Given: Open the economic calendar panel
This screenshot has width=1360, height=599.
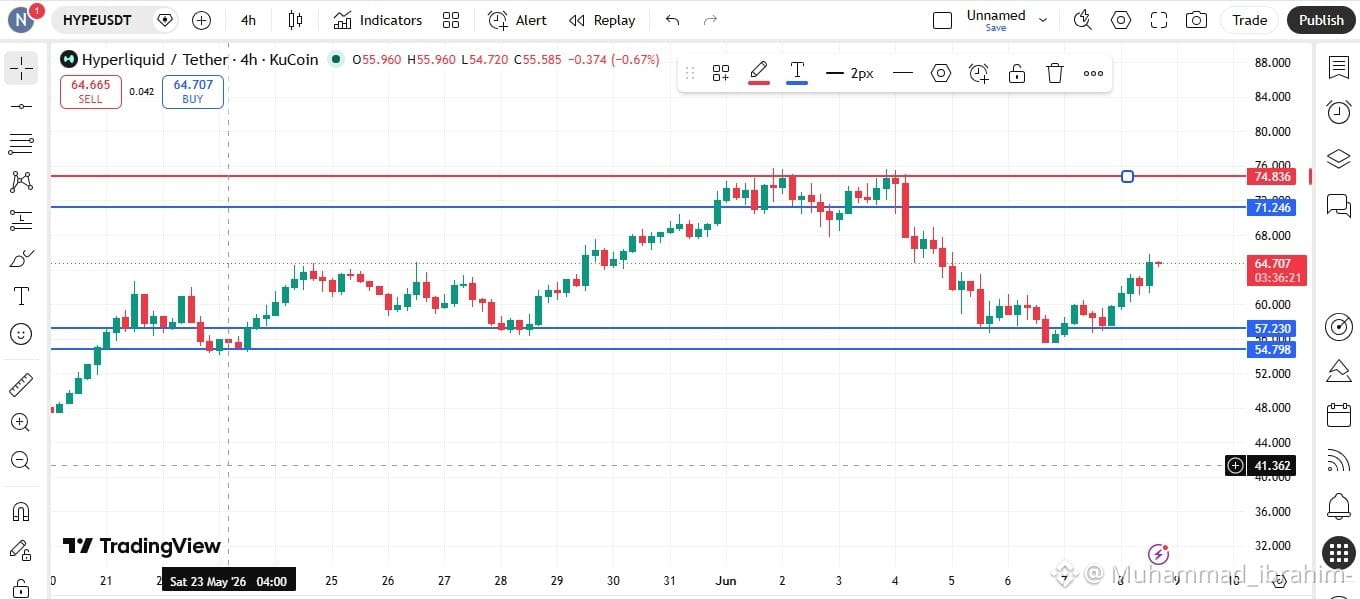Looking at the screenshot, I should (x=1338, y=415).
